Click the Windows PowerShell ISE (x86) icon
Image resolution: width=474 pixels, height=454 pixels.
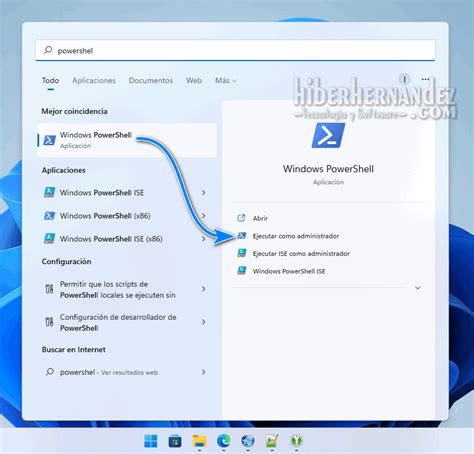pos(49,239)
